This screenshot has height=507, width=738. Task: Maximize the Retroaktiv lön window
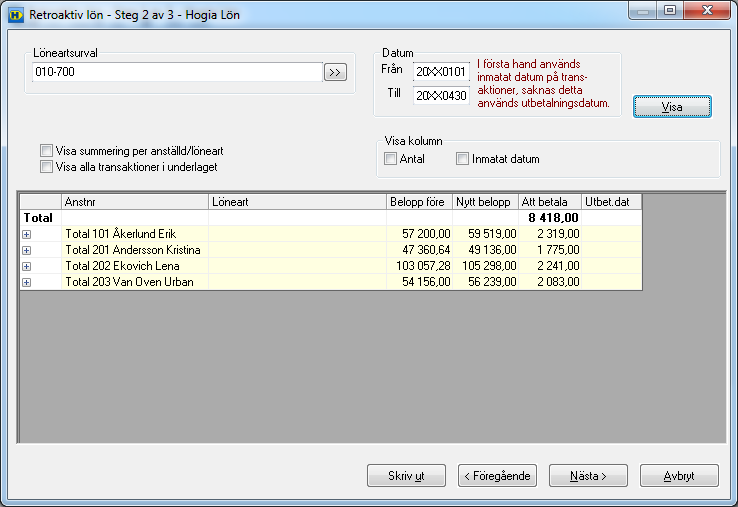pyautogui.click(x=670, y=11)
